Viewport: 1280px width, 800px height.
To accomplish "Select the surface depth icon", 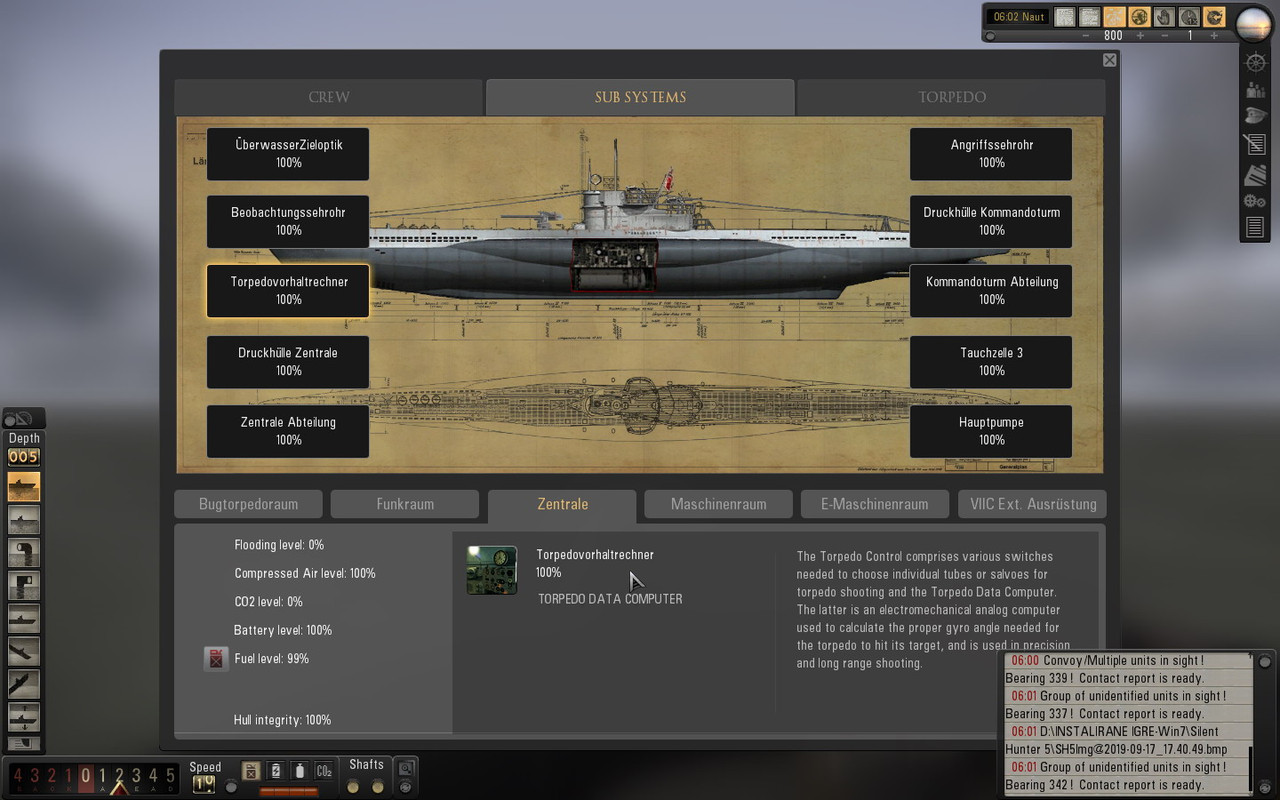I will (x=24, y=486).
